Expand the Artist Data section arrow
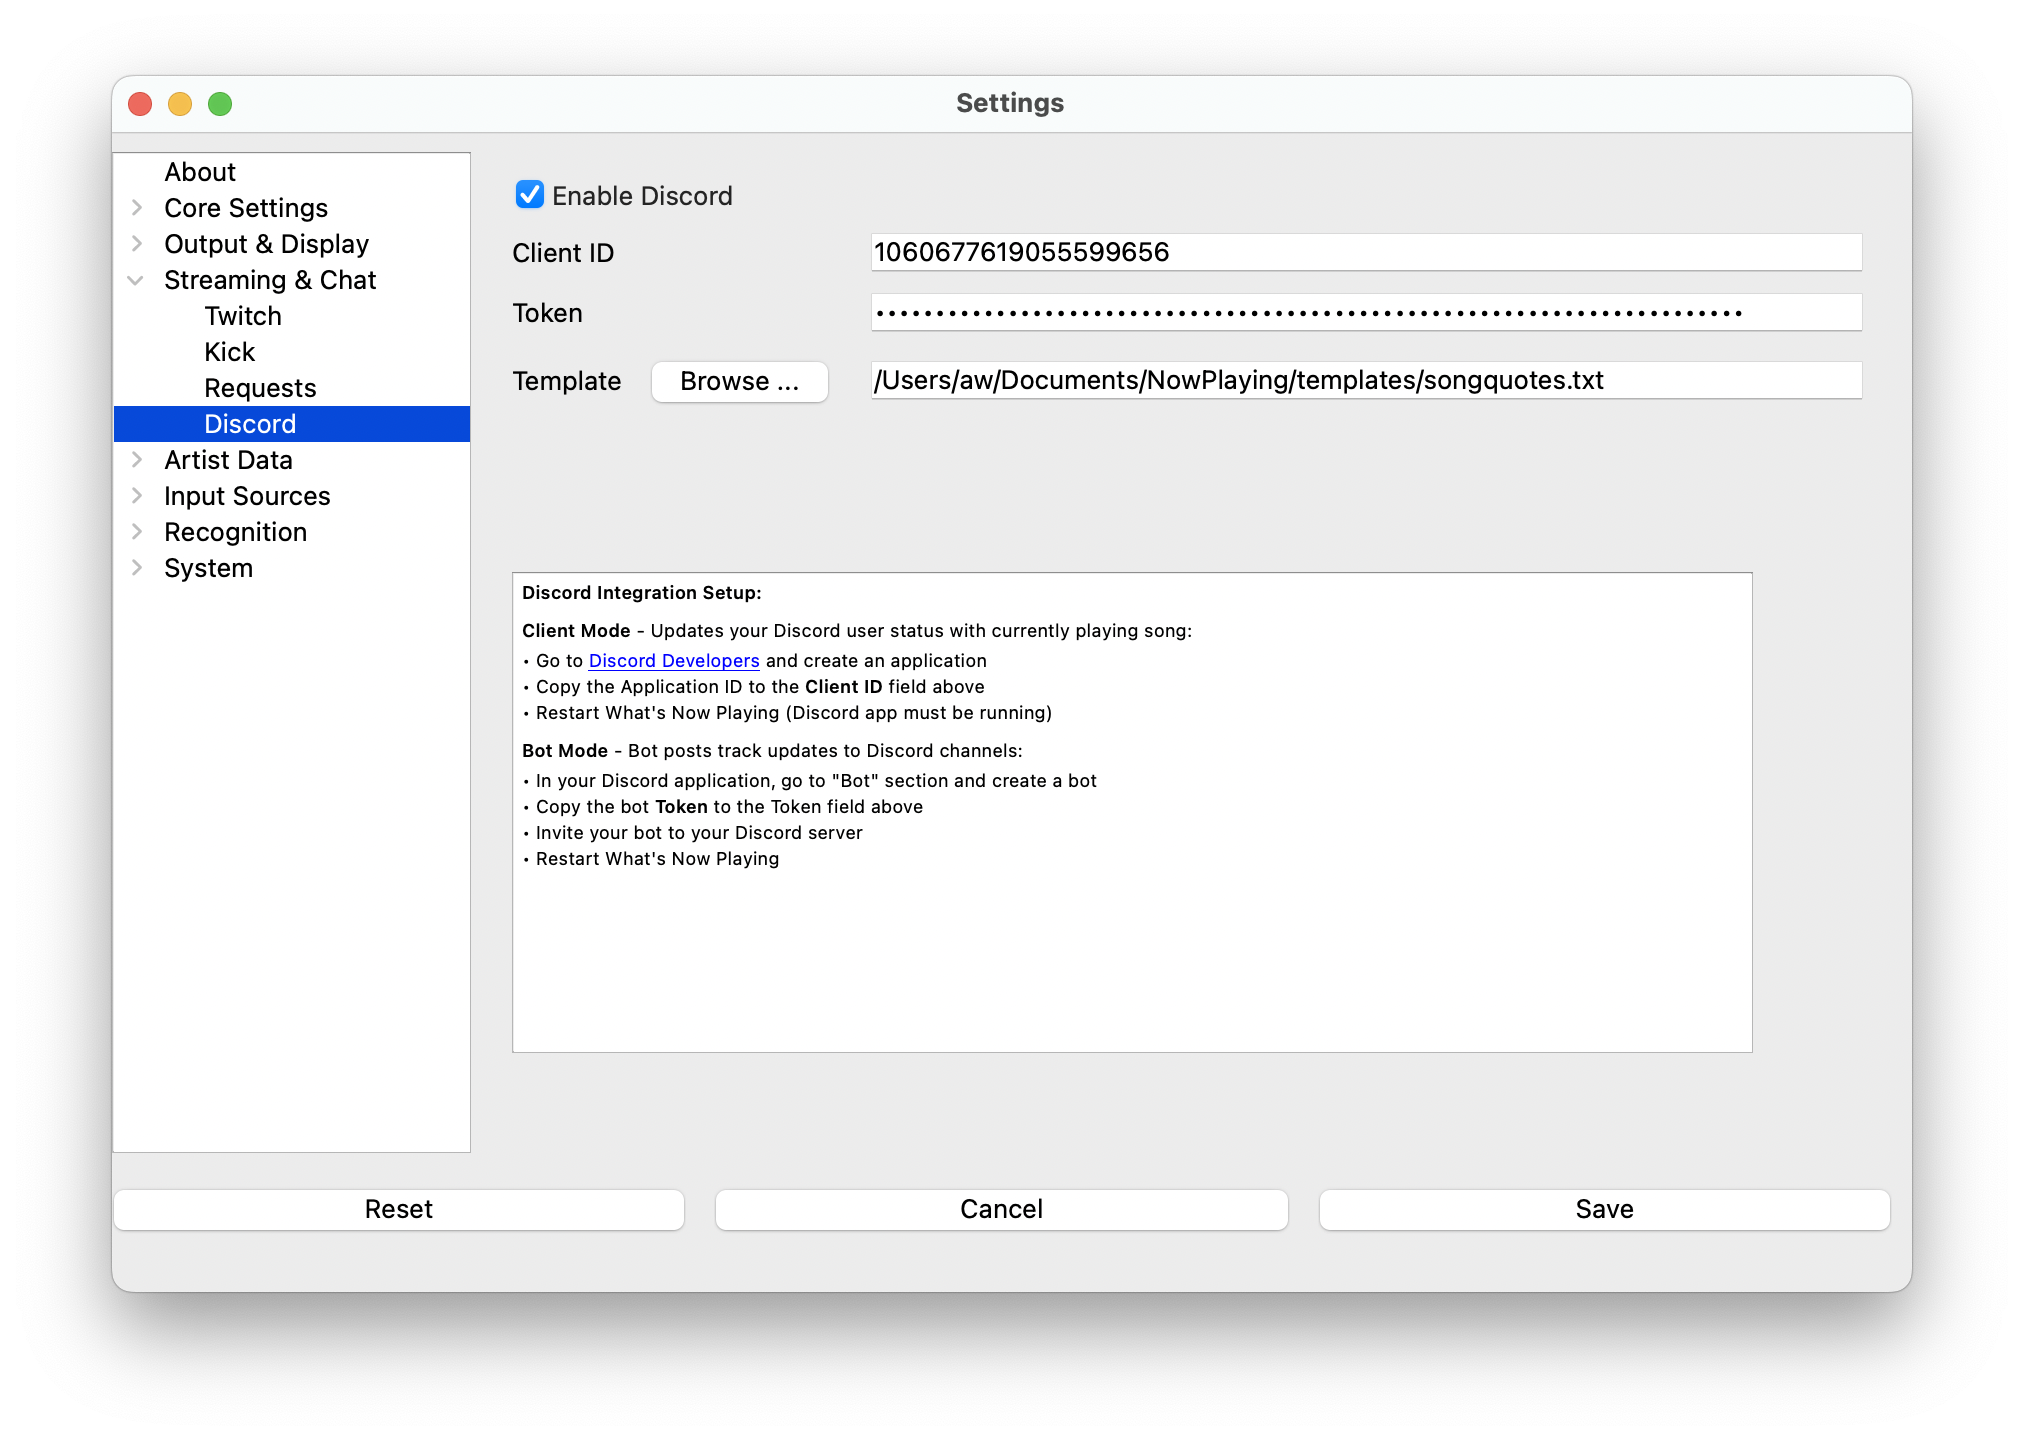The width and height of the screenshot is (2024, 1440). tap(137, 460)
